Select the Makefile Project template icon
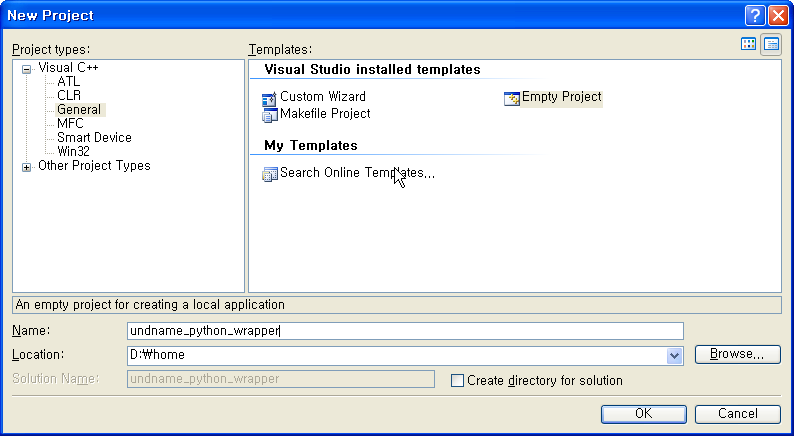794x436 pixels. pyautogui.click(x=269, y=115)
